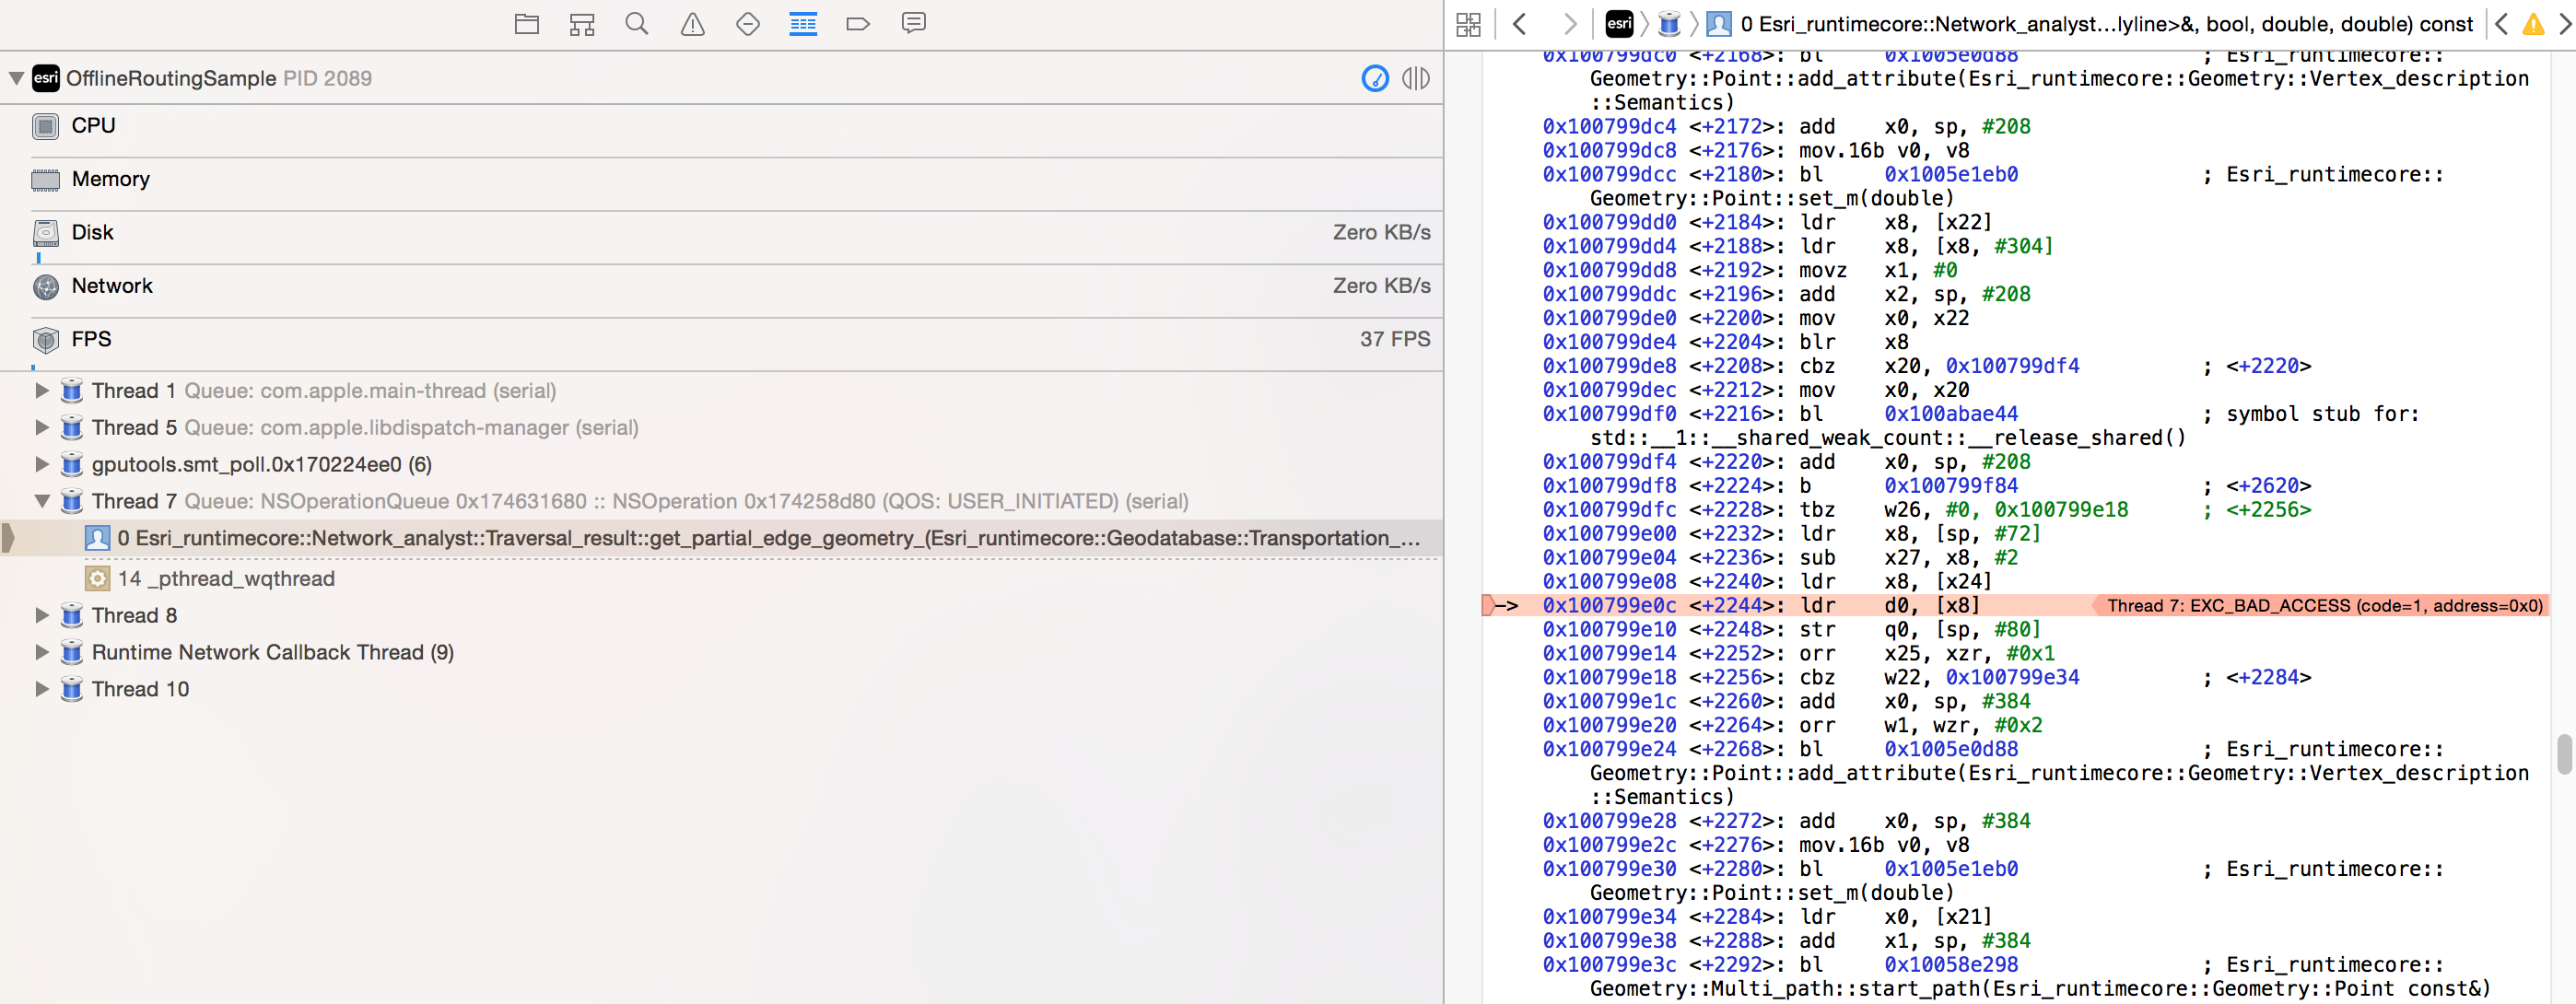Click the gear icon on frame 14
The width and height of the screenshot is (2576, 1004).
[x=97, y=579]
